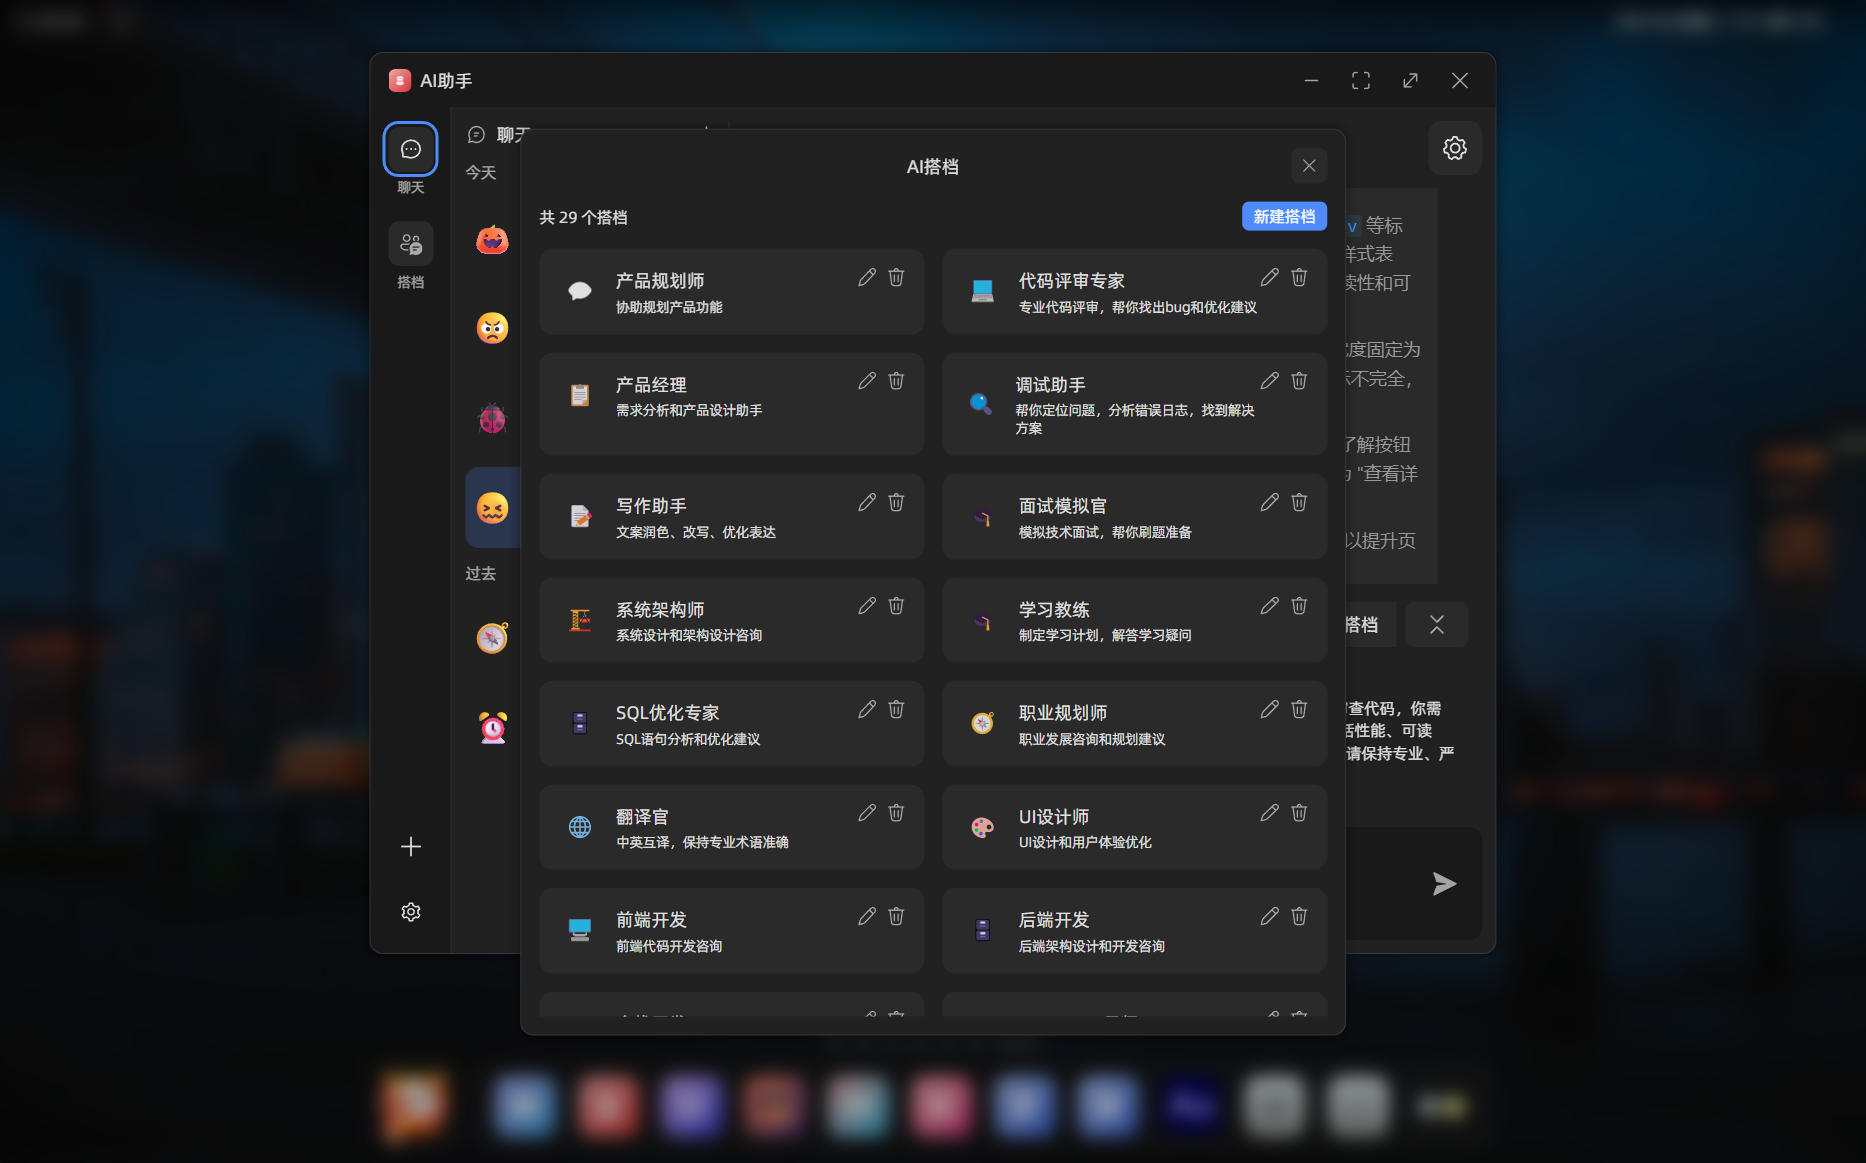The height and width of the screenshot is (1163, 1866).
Task: Start a new chat with the + icon
Action: tap(410, 846)
